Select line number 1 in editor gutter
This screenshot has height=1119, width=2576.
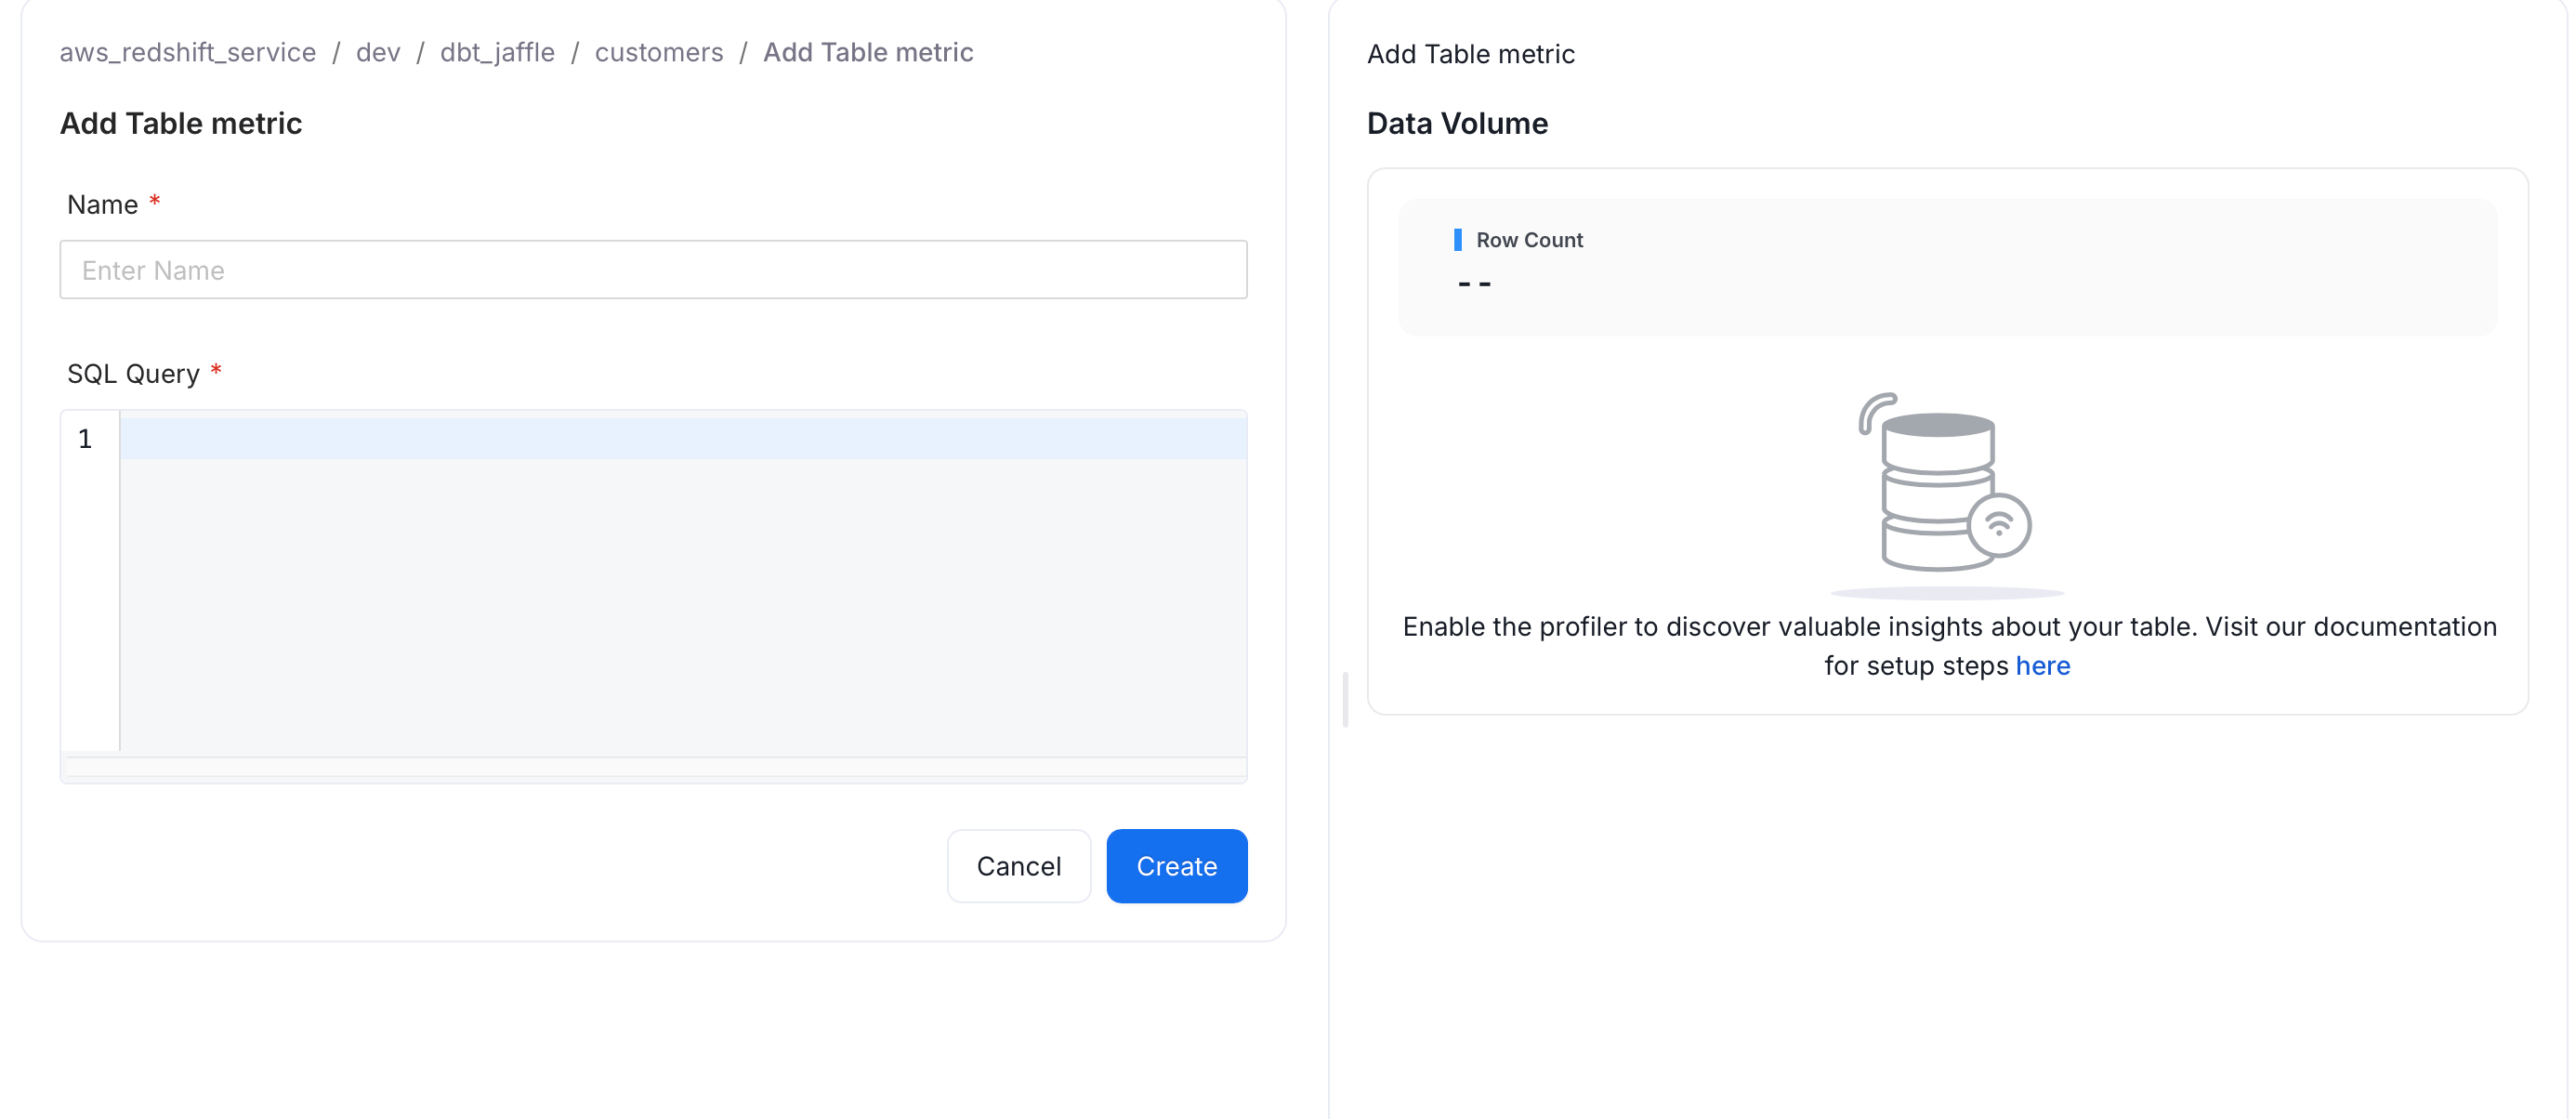[85, 438]
